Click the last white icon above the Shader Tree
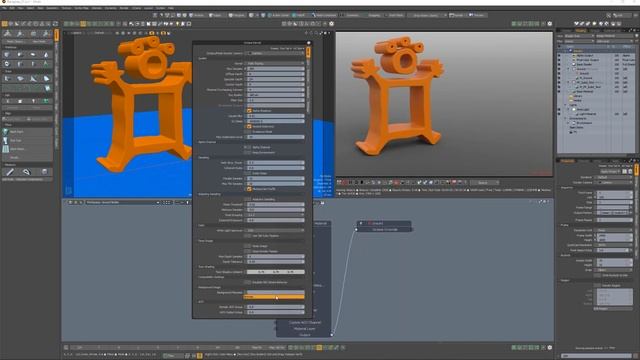This screenshot has width=640, height=360. 620,24
